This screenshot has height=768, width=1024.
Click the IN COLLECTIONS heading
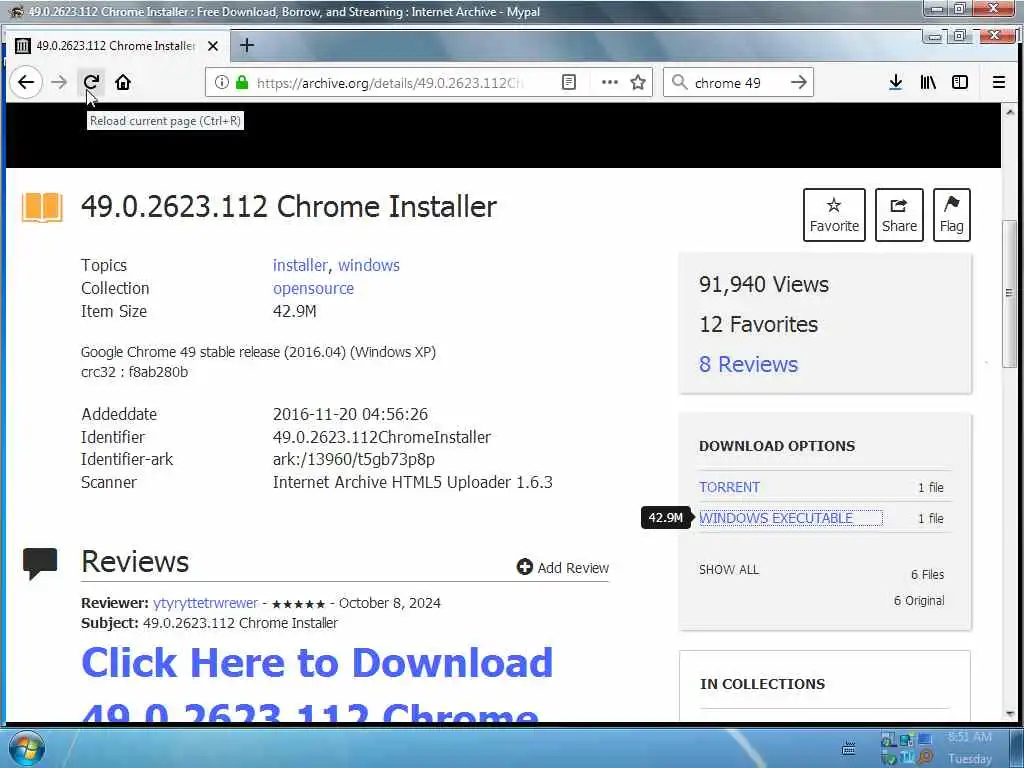pos(762,684)
